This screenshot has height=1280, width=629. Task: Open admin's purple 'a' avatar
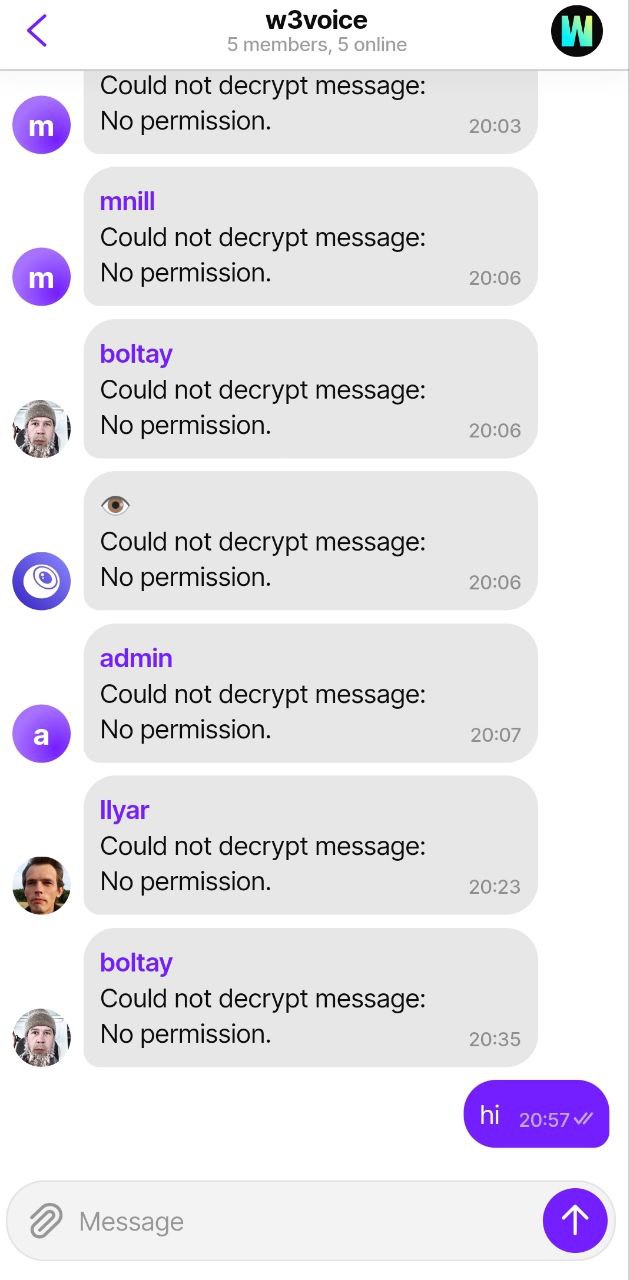tap(41, 734)
